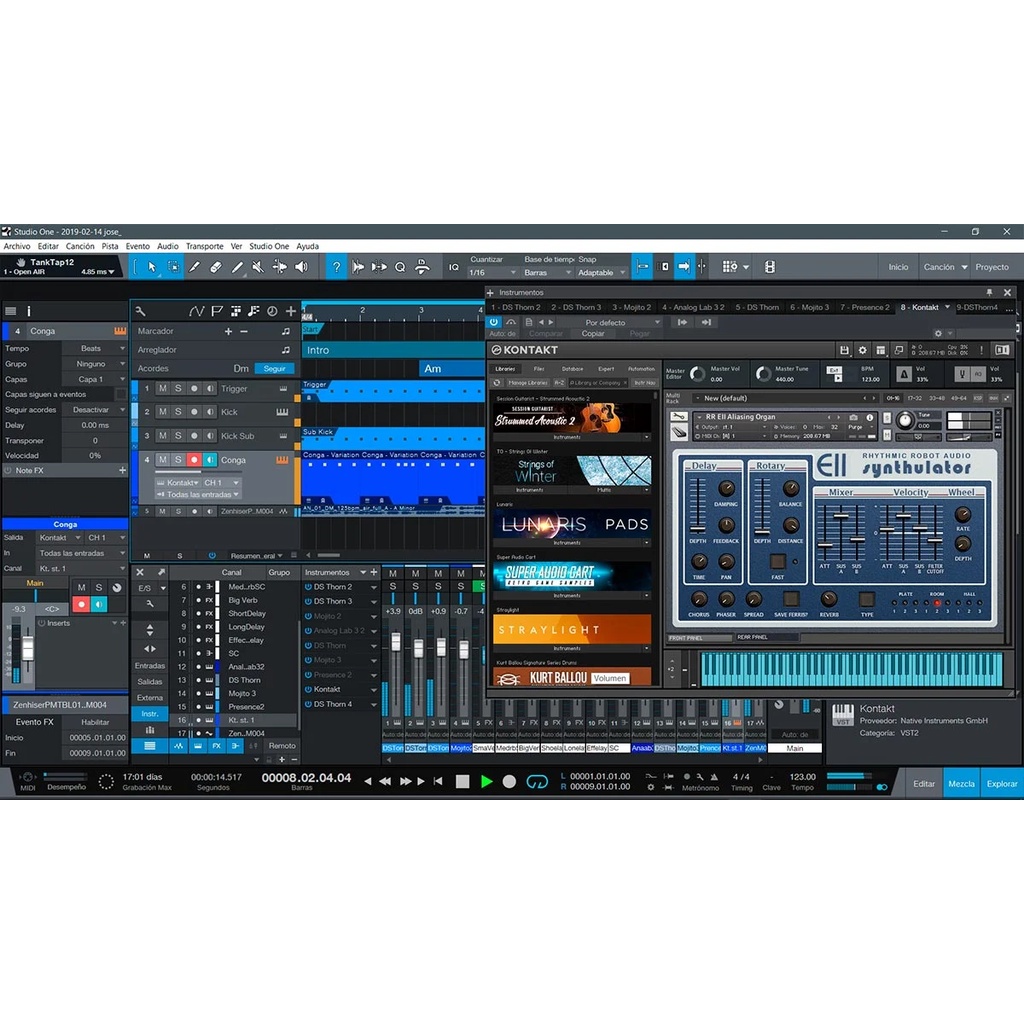The image size is (1024, 1024).
Task: Pin the Instrumentos window
Action: point(989,293)
